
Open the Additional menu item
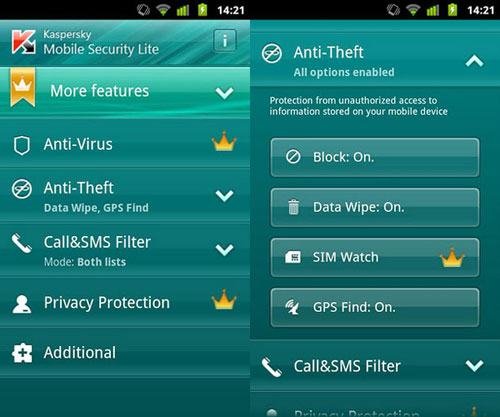click(x=125, y=353)
